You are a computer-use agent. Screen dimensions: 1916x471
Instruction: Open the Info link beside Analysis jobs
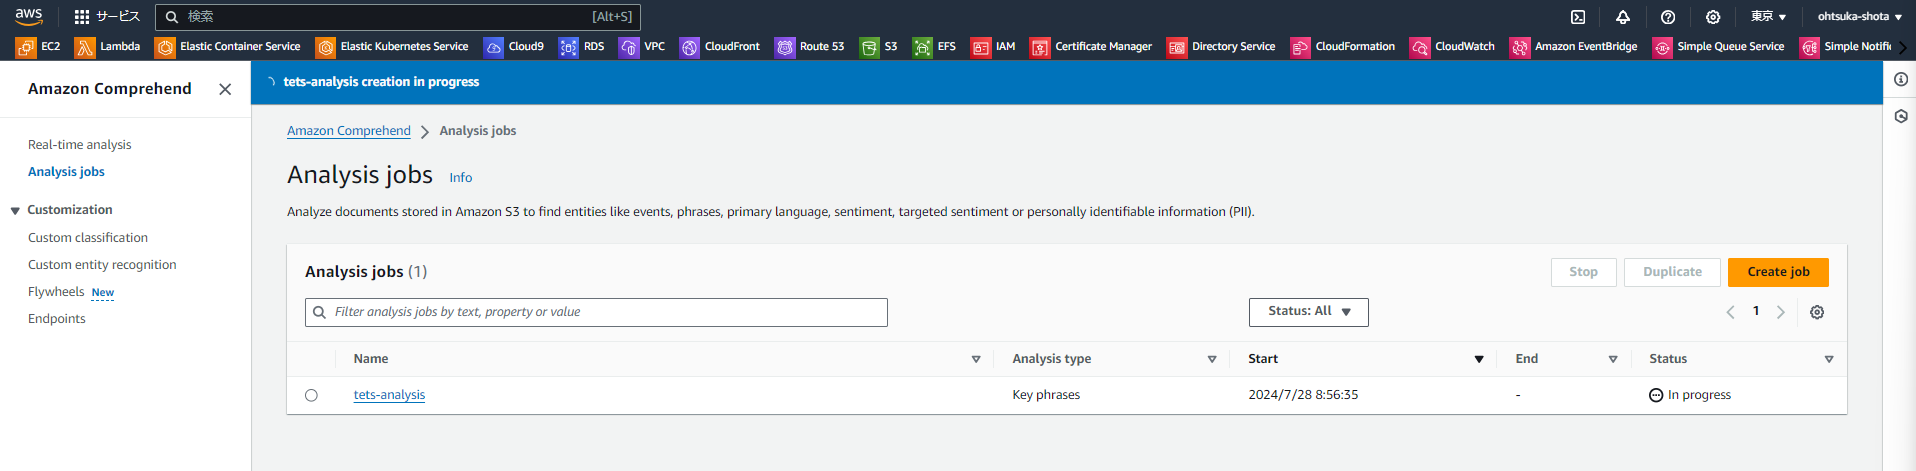pyautogui.click(x=460, y=178)
